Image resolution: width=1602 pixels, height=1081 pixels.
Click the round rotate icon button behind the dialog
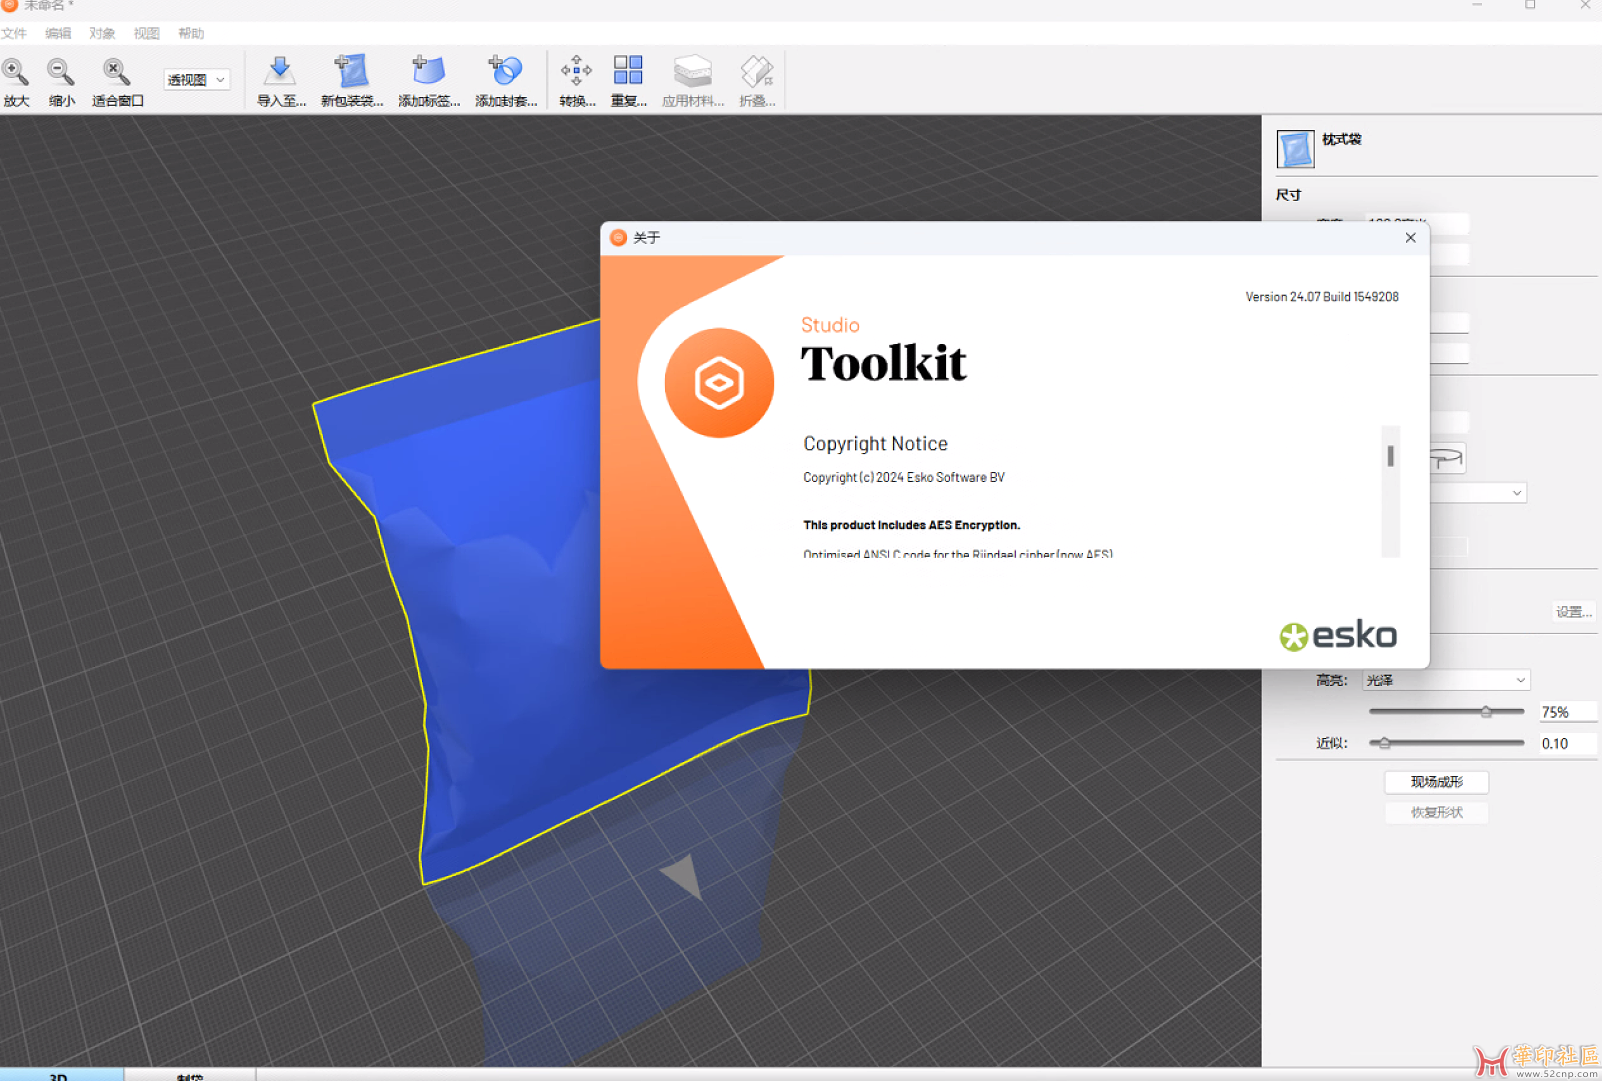coord(1447,458)
